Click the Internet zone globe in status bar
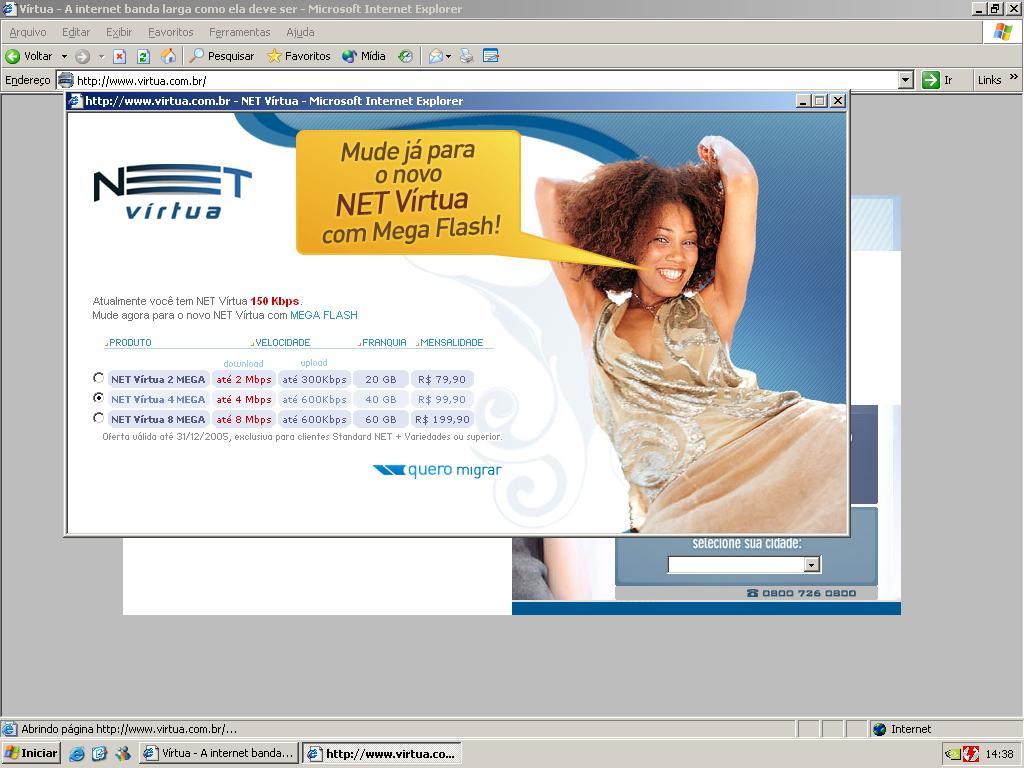This screenshot has height=768, width=1024. pos(880,729)
